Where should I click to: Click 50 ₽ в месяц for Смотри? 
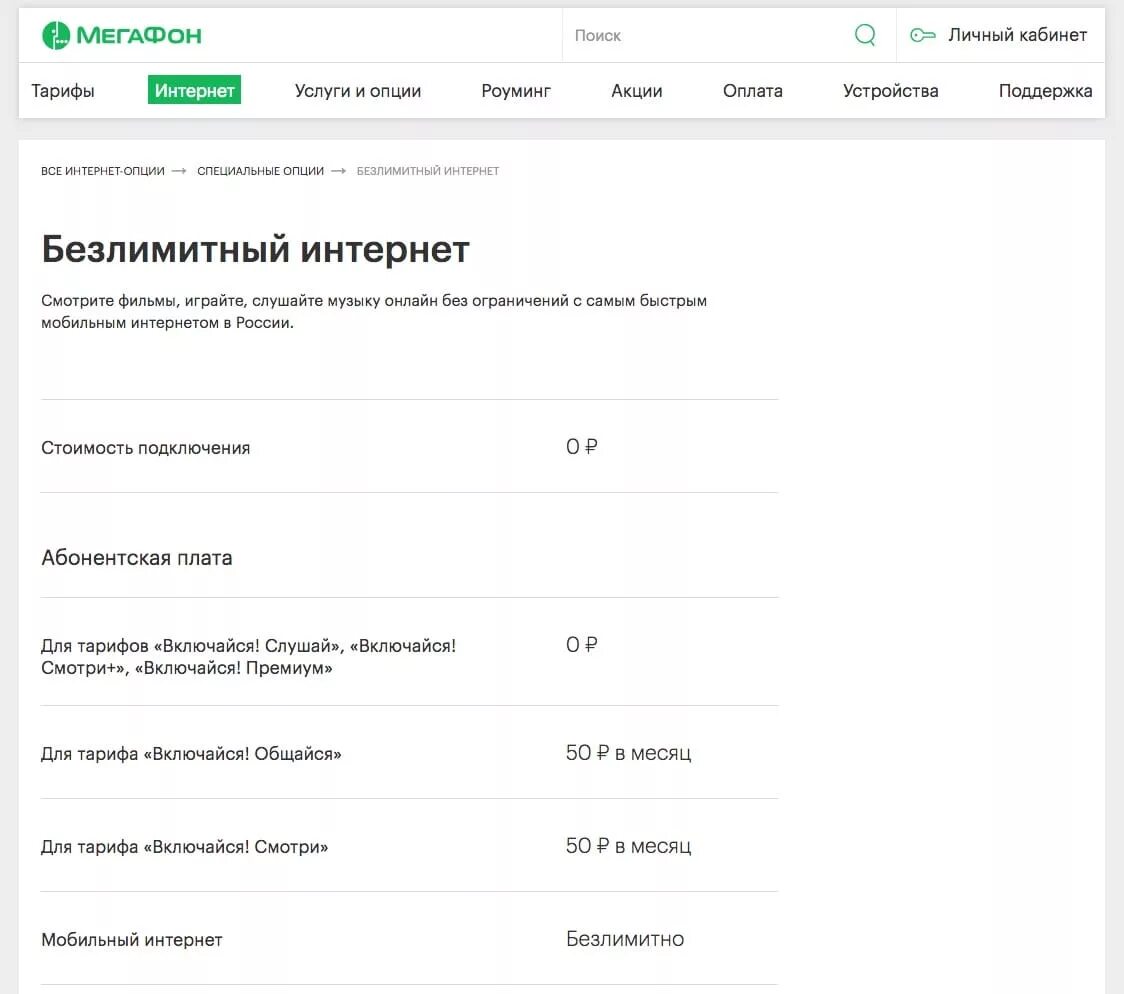point(629,846)
